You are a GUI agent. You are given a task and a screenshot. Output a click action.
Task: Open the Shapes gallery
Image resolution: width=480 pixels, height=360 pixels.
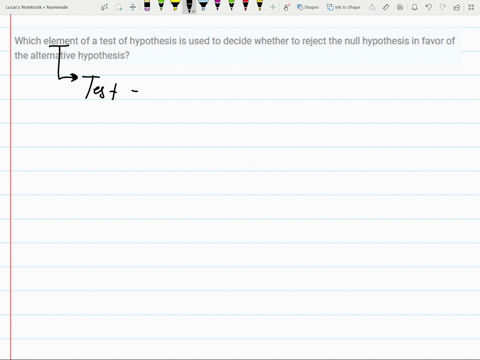308,7
